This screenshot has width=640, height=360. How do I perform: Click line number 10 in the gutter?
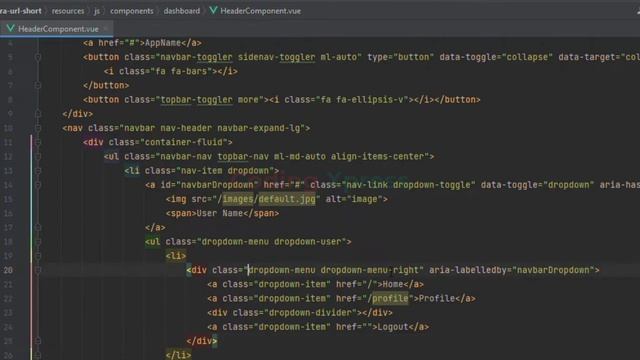coord(8,128)
